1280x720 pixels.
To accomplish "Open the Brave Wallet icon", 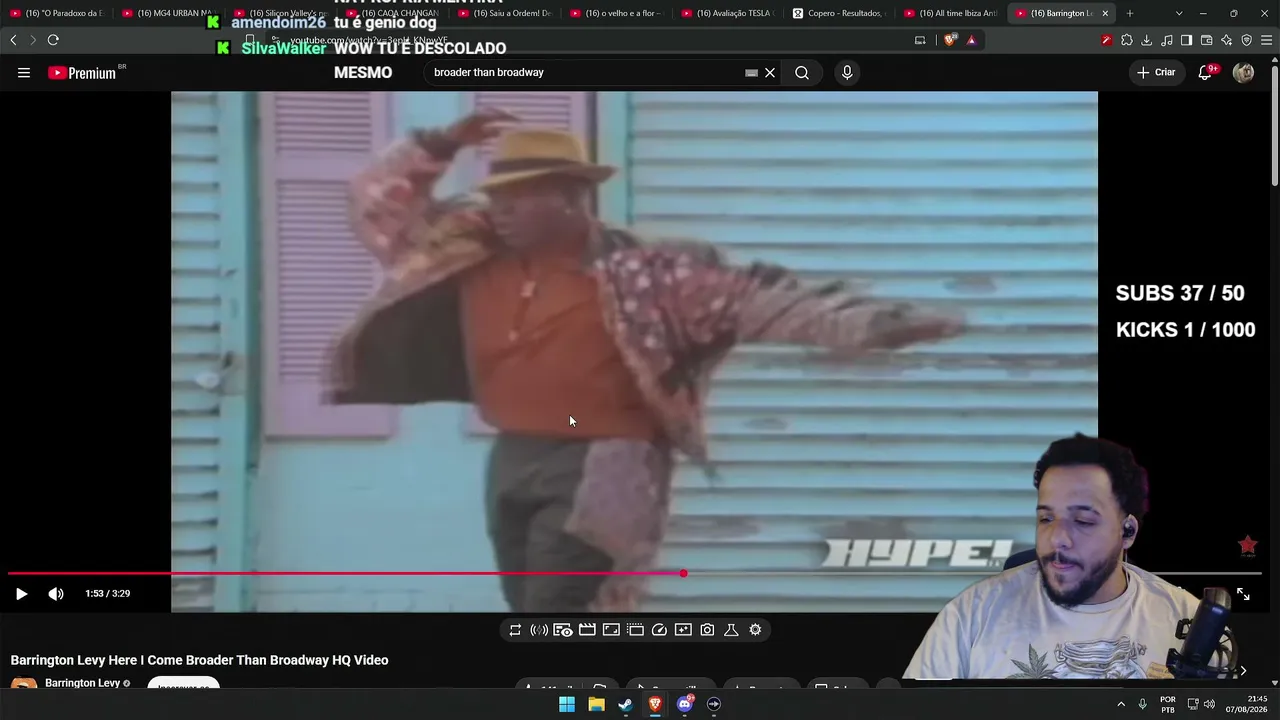I will (x=1206, y=40).
